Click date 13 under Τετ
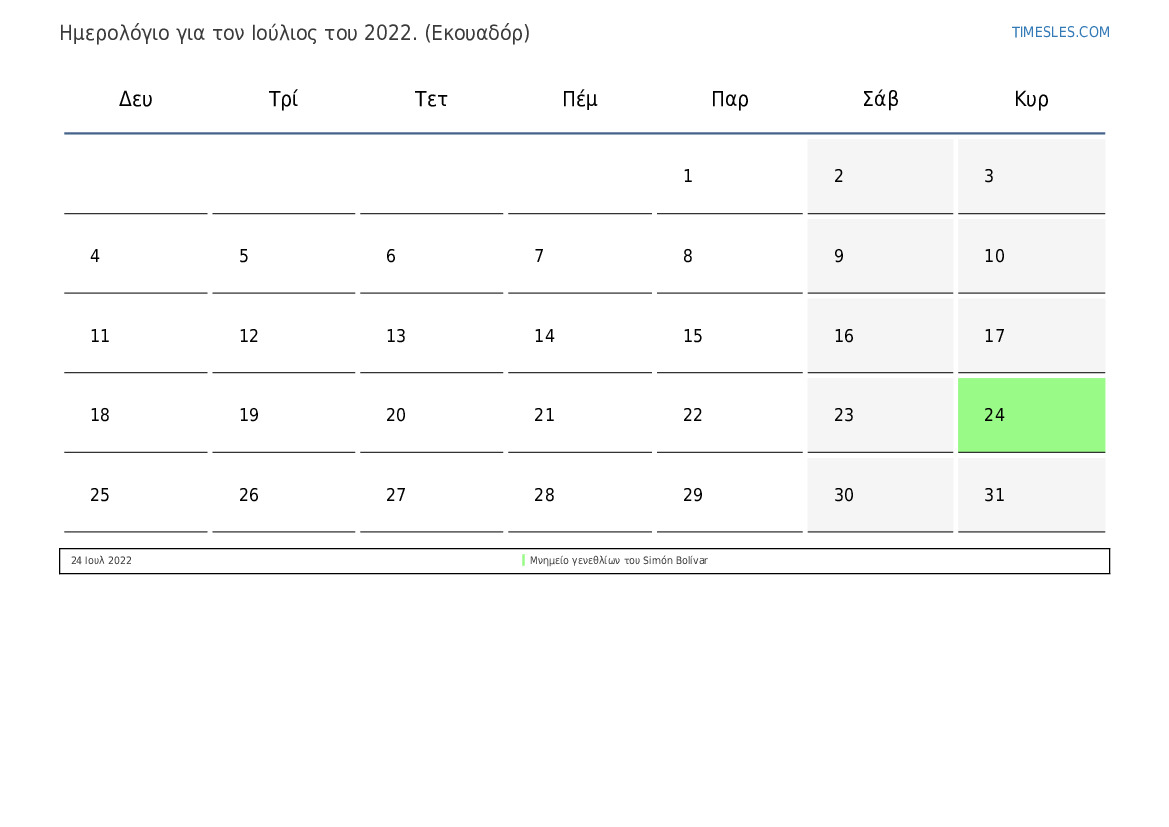Viewport: 1169px width, 827px height. coord(432,336)
